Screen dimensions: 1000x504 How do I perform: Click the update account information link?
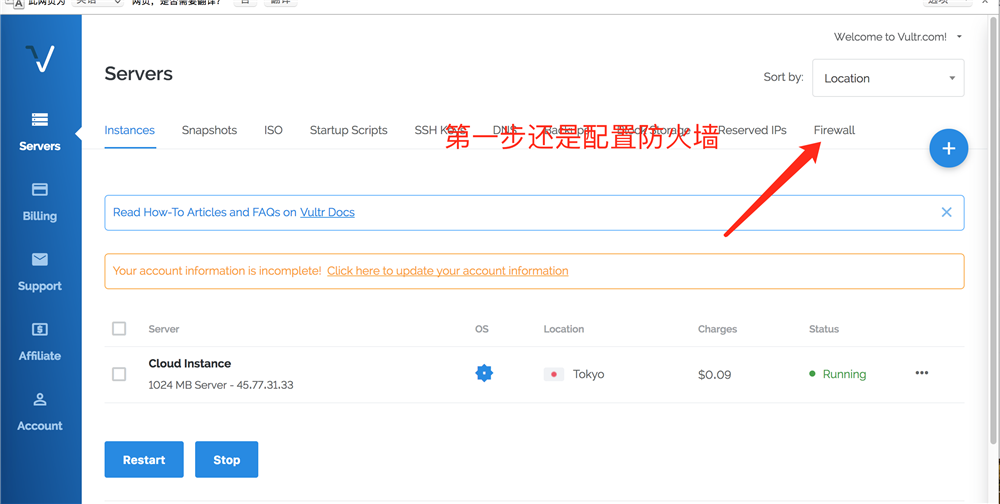448,271
